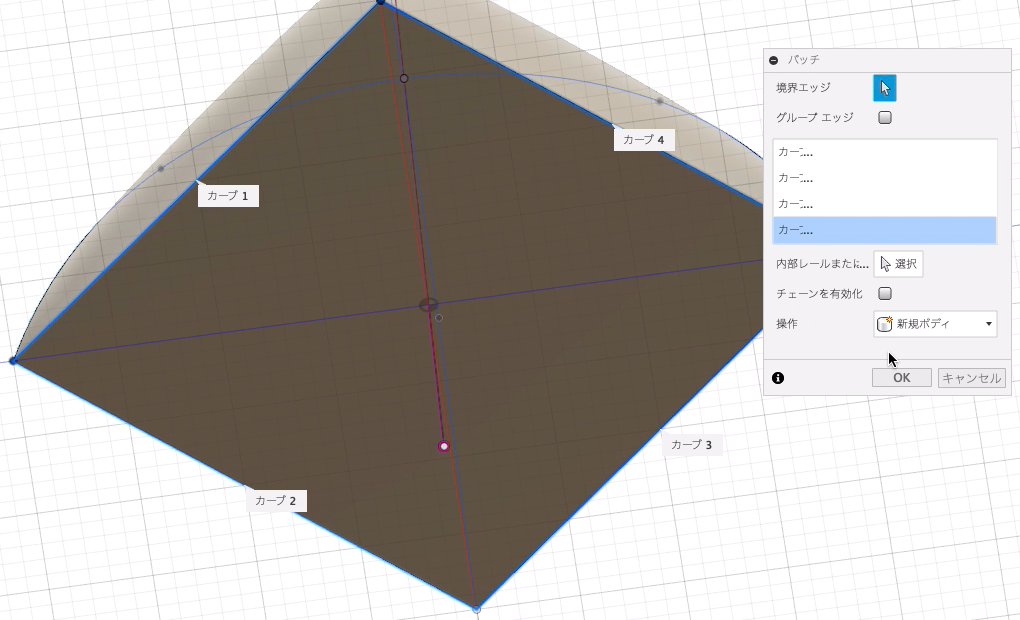This screenshot has width=1020, height=620.
Task: Click the カーブ 2 label in the viewport
Action: click(x=276, y=501)
